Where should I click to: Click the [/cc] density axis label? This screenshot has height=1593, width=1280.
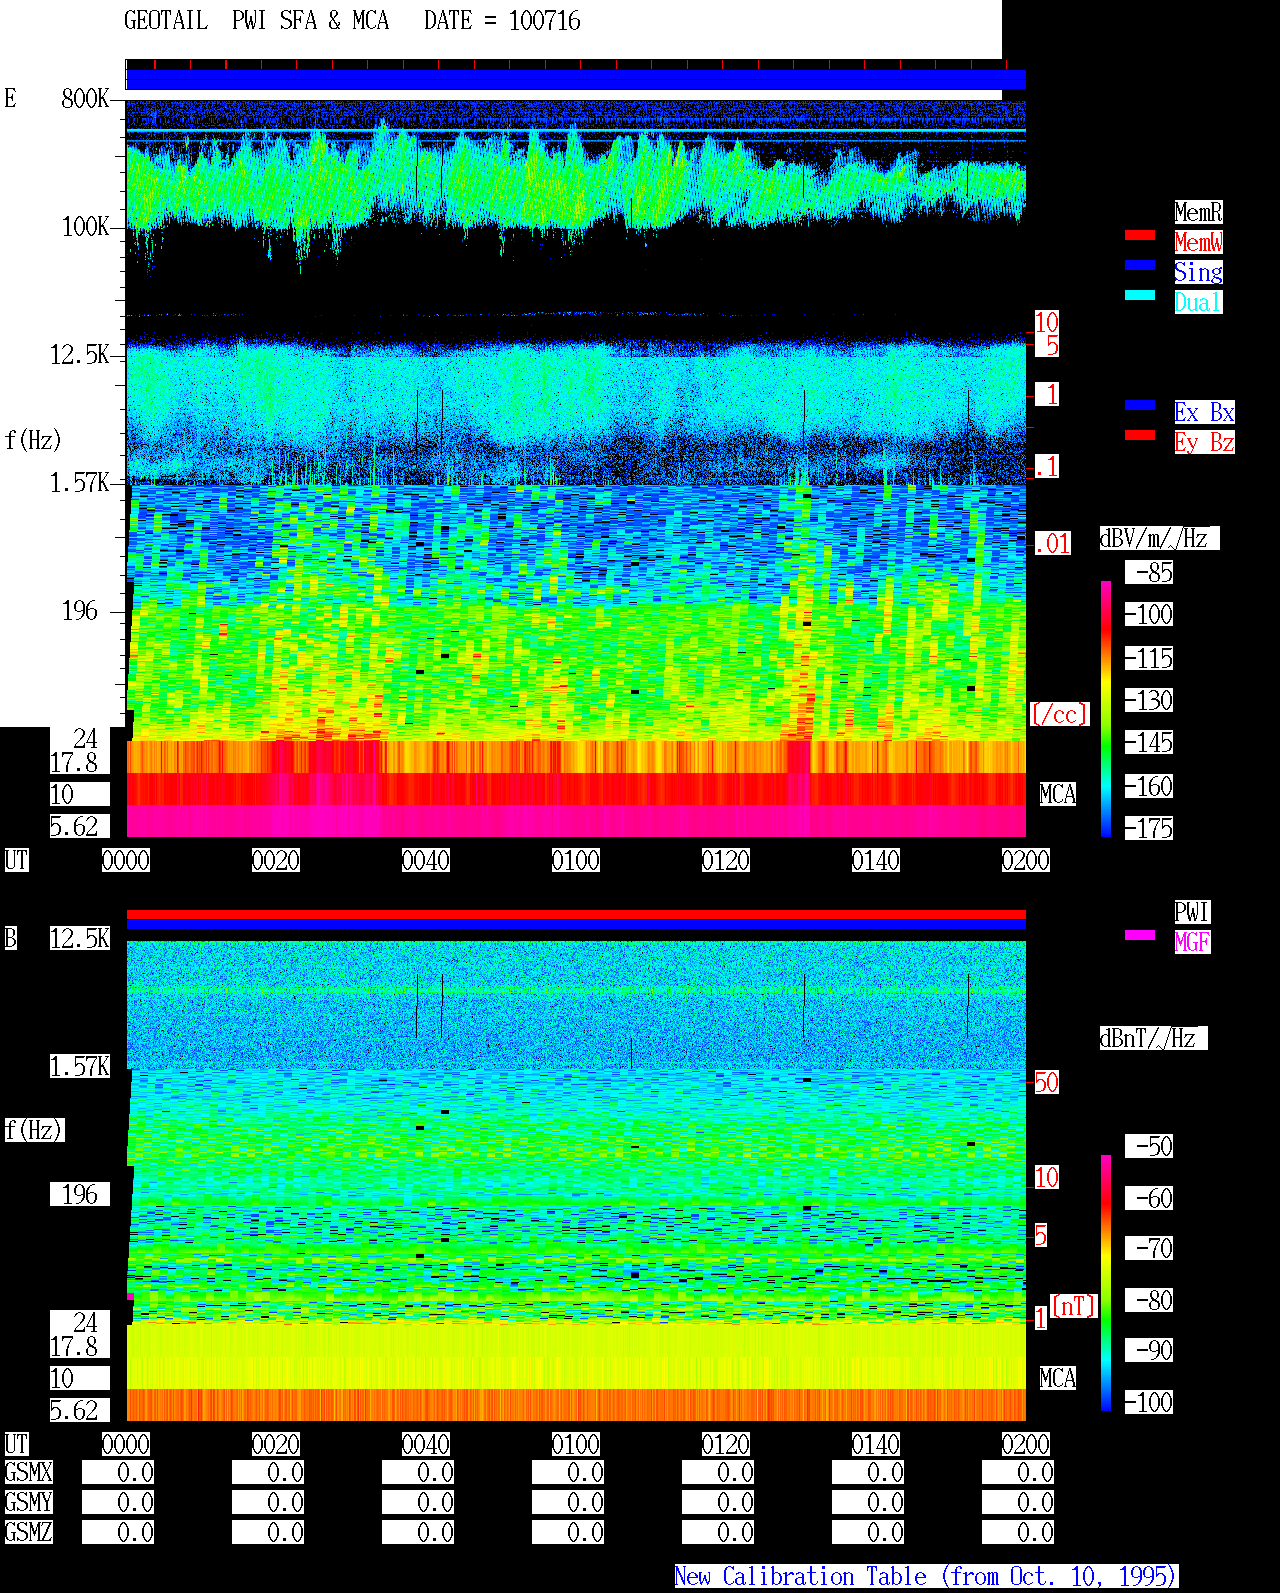(x=1059, y=714)
